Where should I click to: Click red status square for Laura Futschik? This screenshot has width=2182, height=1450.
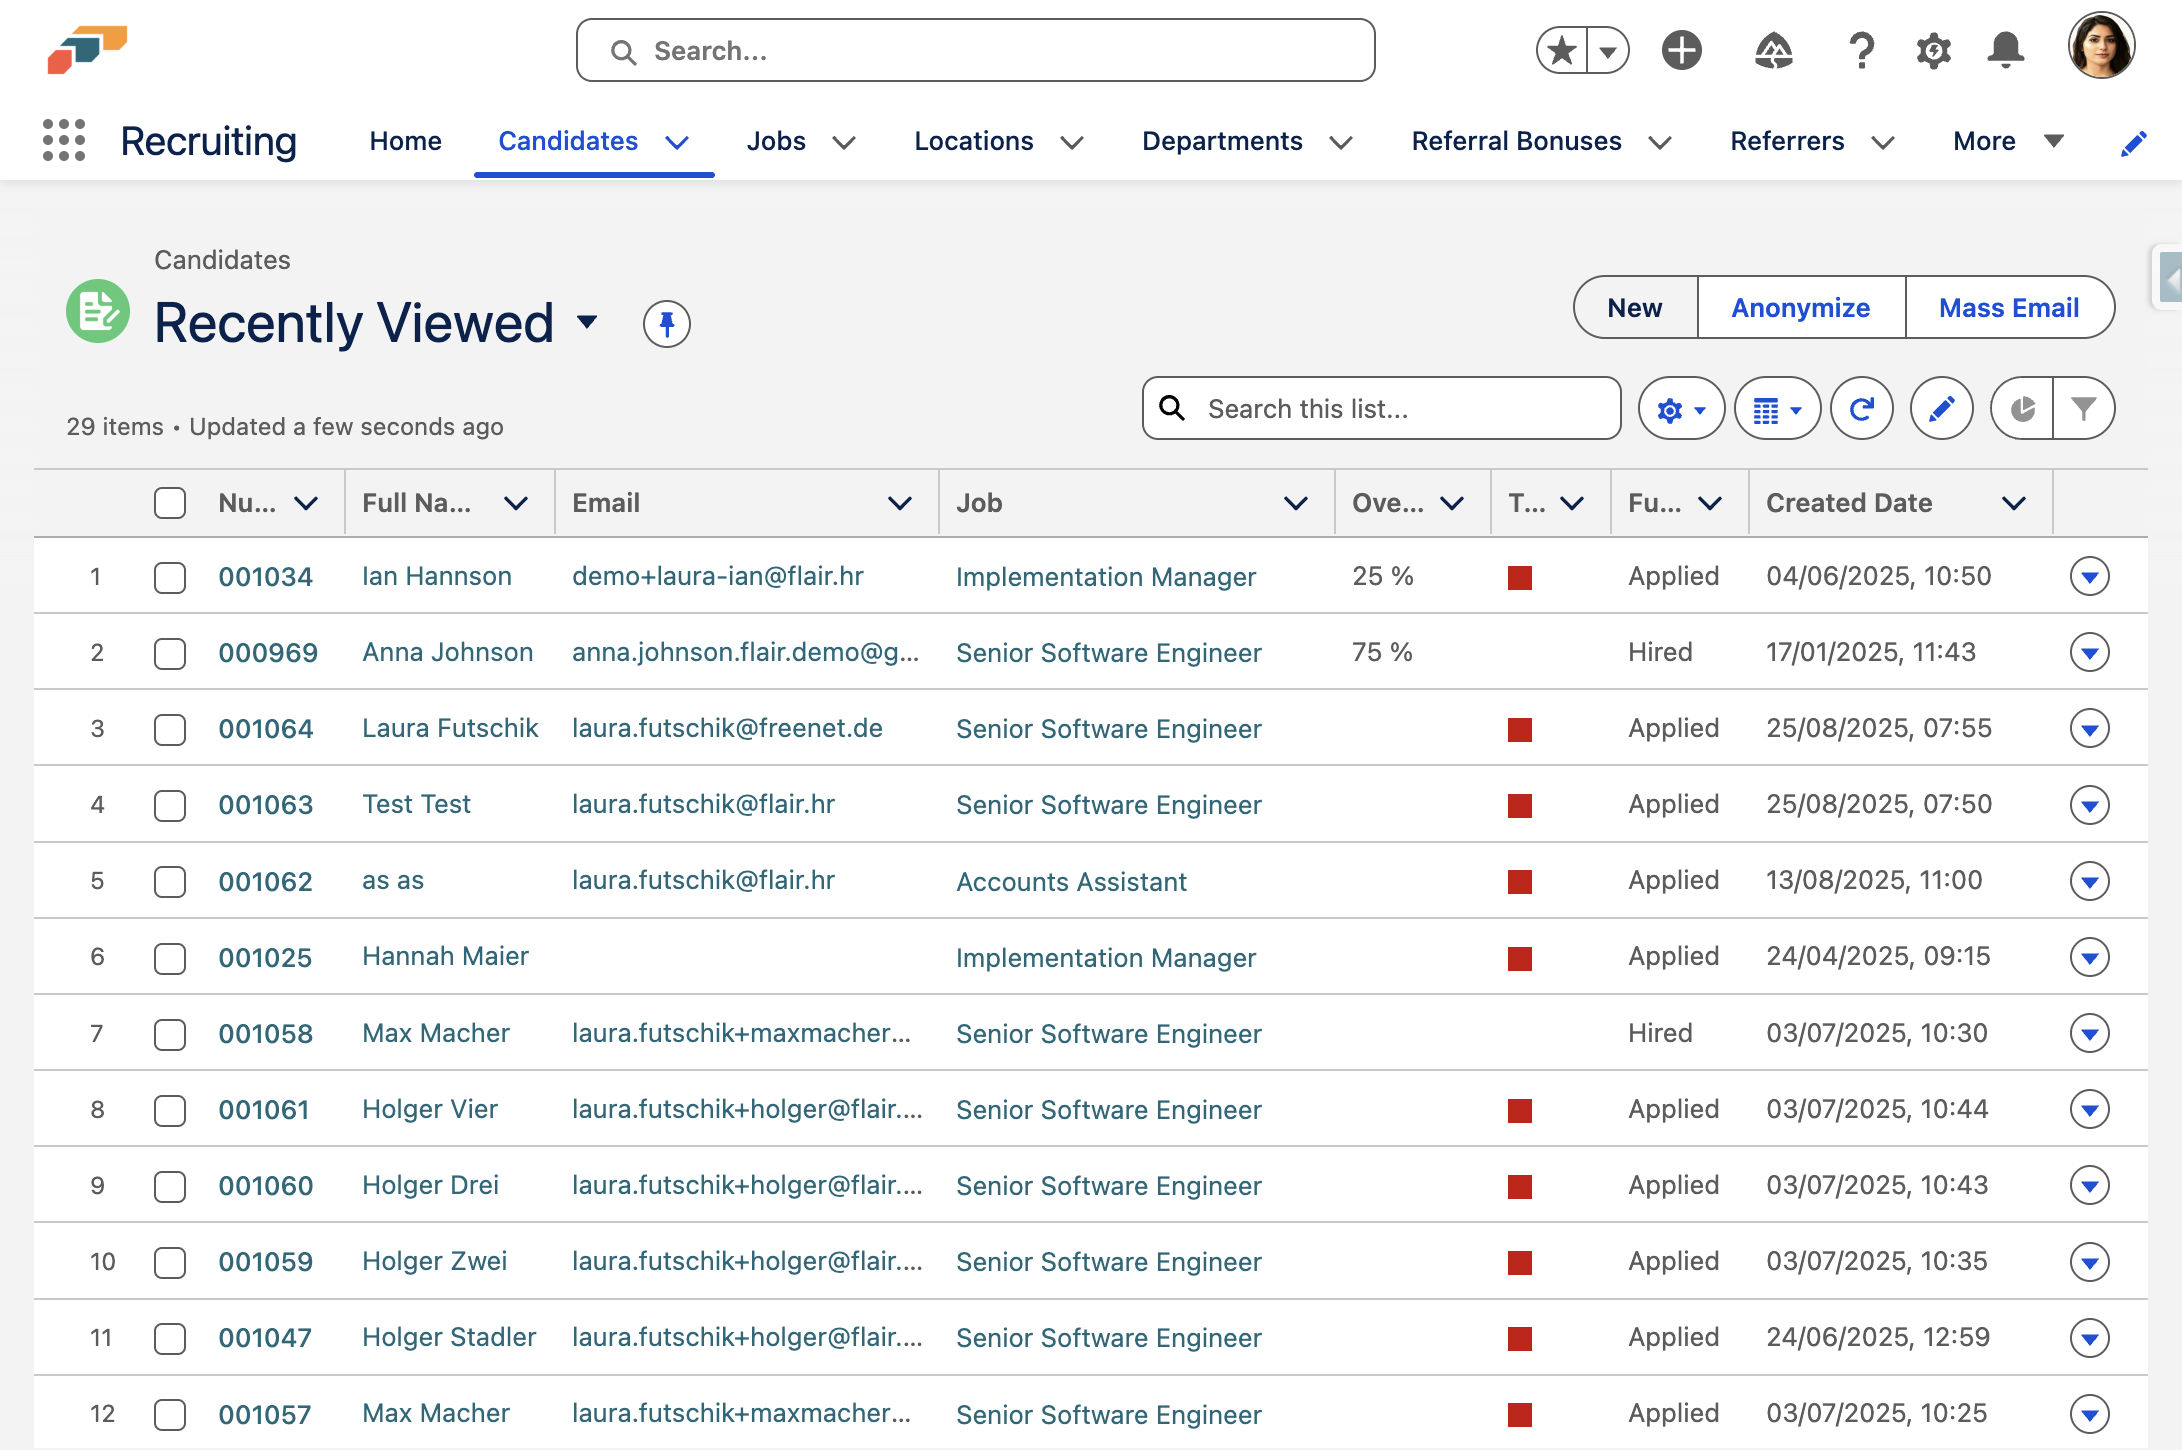pos(1520,729)
